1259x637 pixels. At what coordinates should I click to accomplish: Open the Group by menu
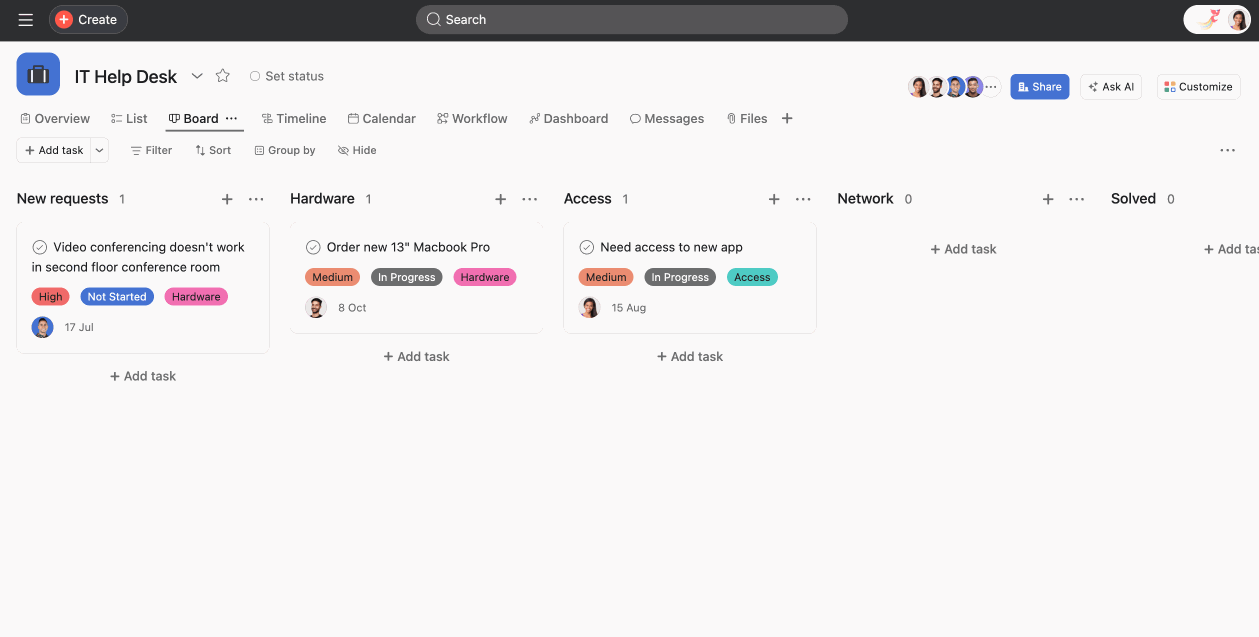[x=284, y=150]
